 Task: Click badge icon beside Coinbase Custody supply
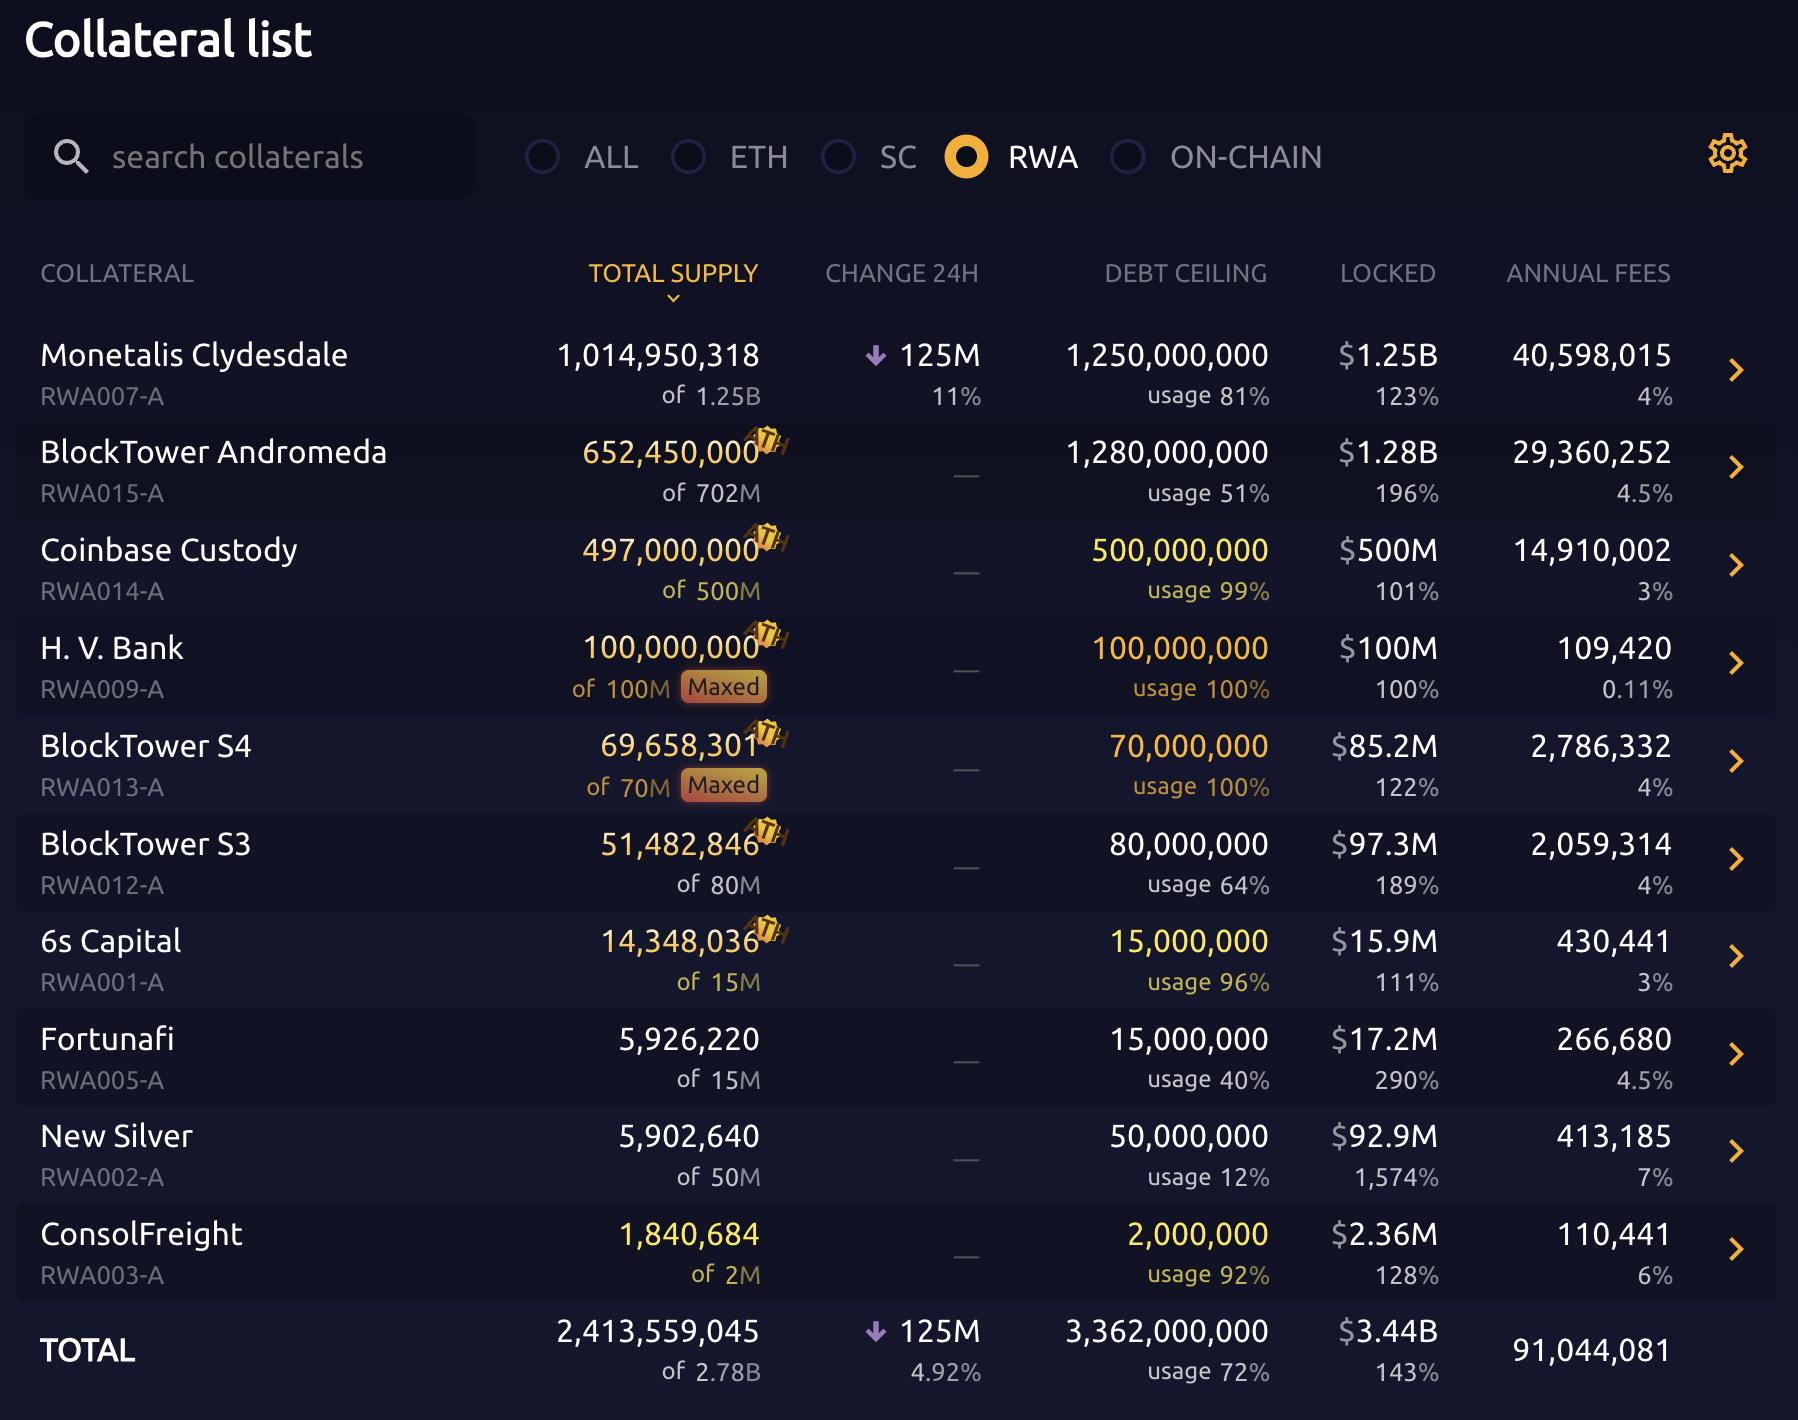click(x=768, y=538)
